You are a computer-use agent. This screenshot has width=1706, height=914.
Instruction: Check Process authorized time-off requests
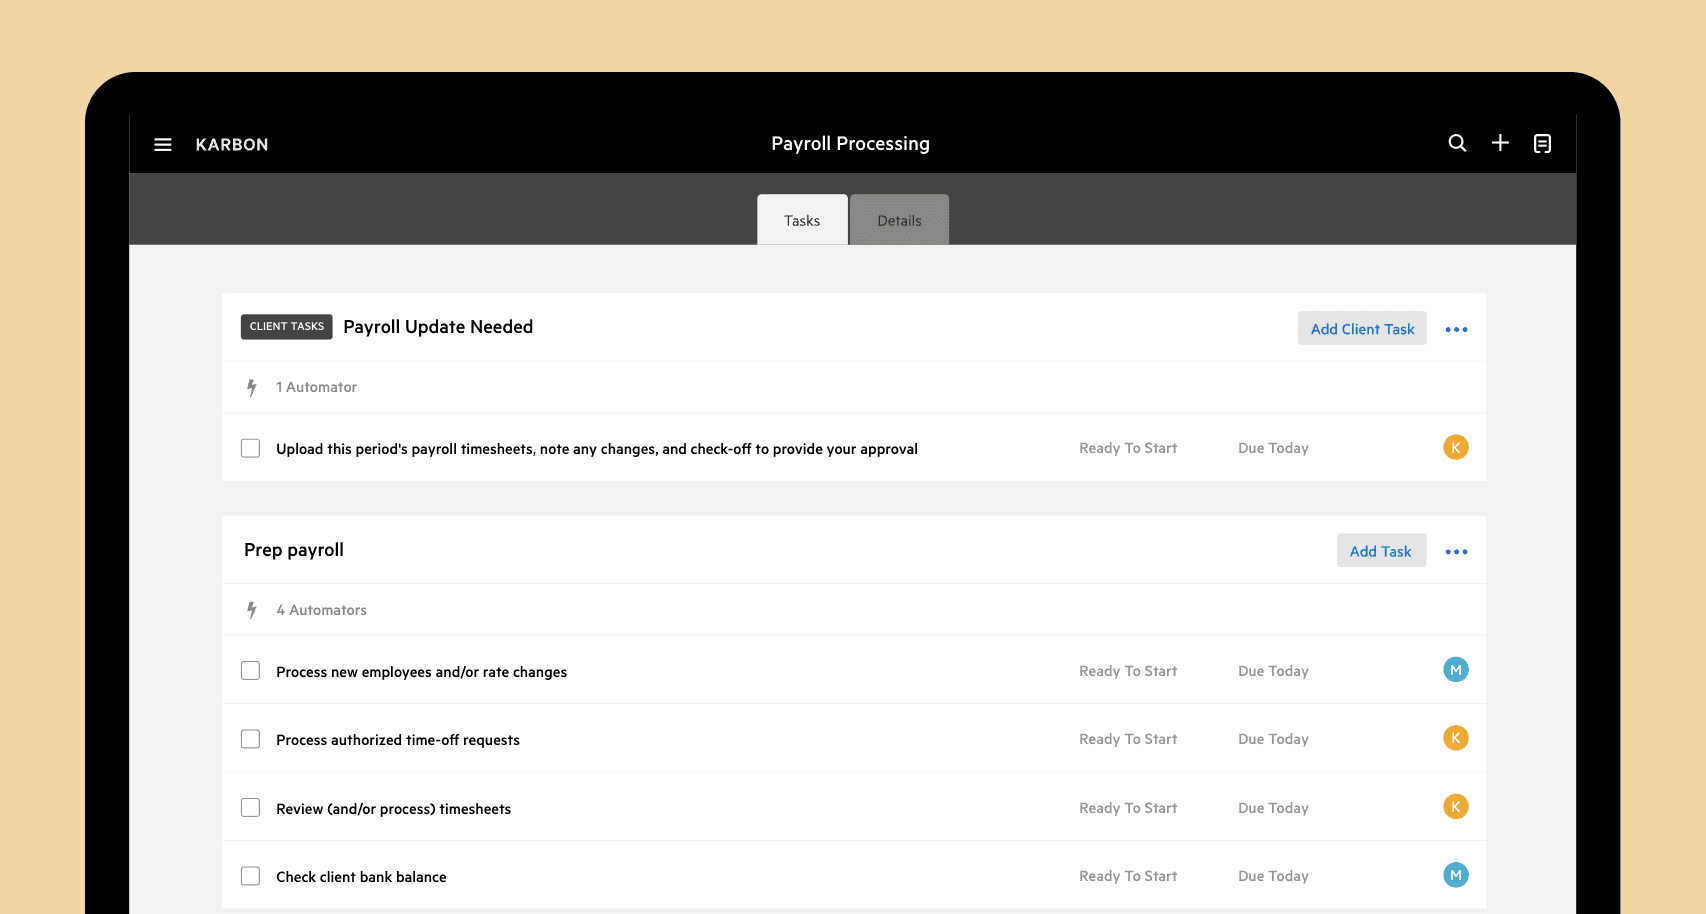(x=250, y=739)
